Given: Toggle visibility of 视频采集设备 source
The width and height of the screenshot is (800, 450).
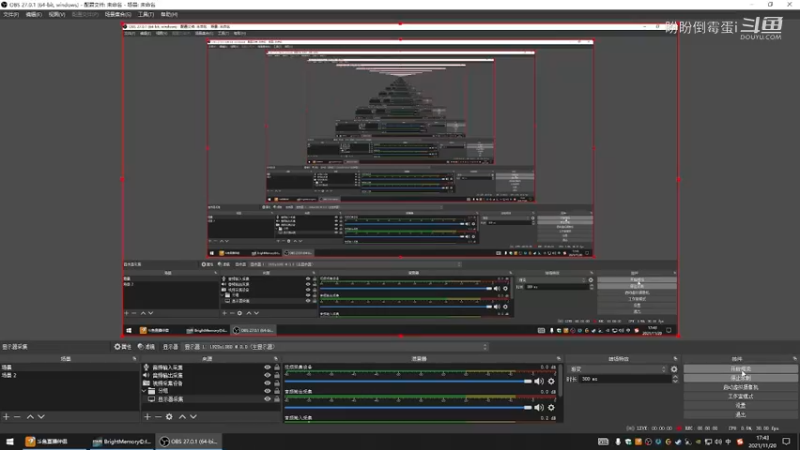Looking at the screenshot, I should [267, 383].
